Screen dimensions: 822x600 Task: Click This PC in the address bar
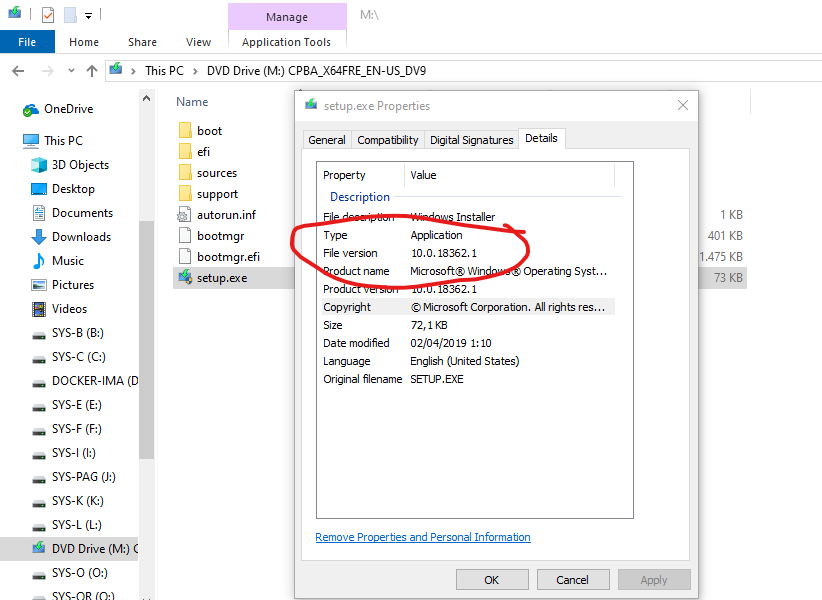[164, 71]
